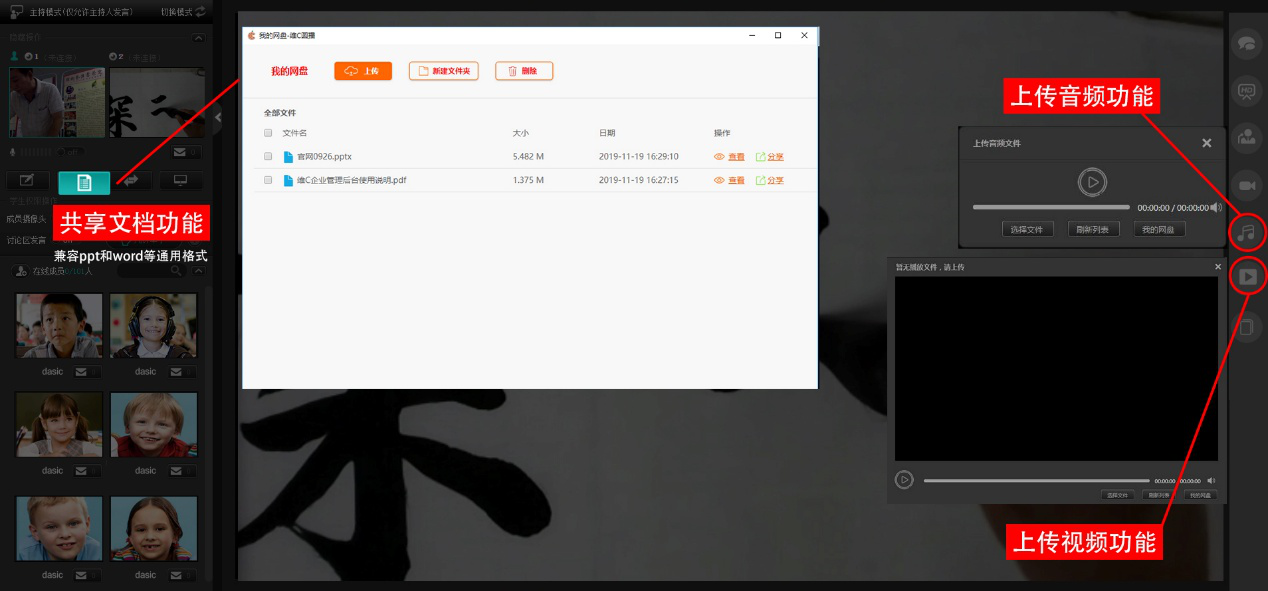Check the box for 官网0926.pptx

coord(268,156)
